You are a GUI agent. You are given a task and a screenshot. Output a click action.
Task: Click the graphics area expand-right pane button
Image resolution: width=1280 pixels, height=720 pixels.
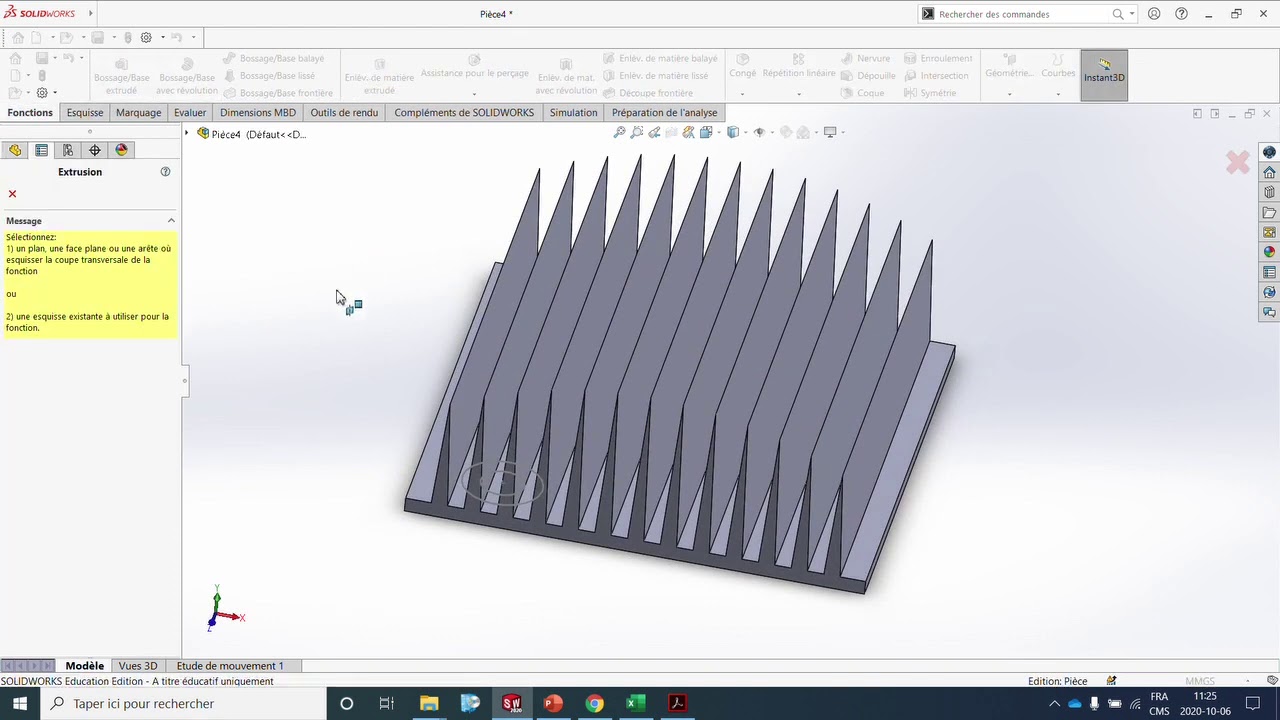tap(1215, 114)
